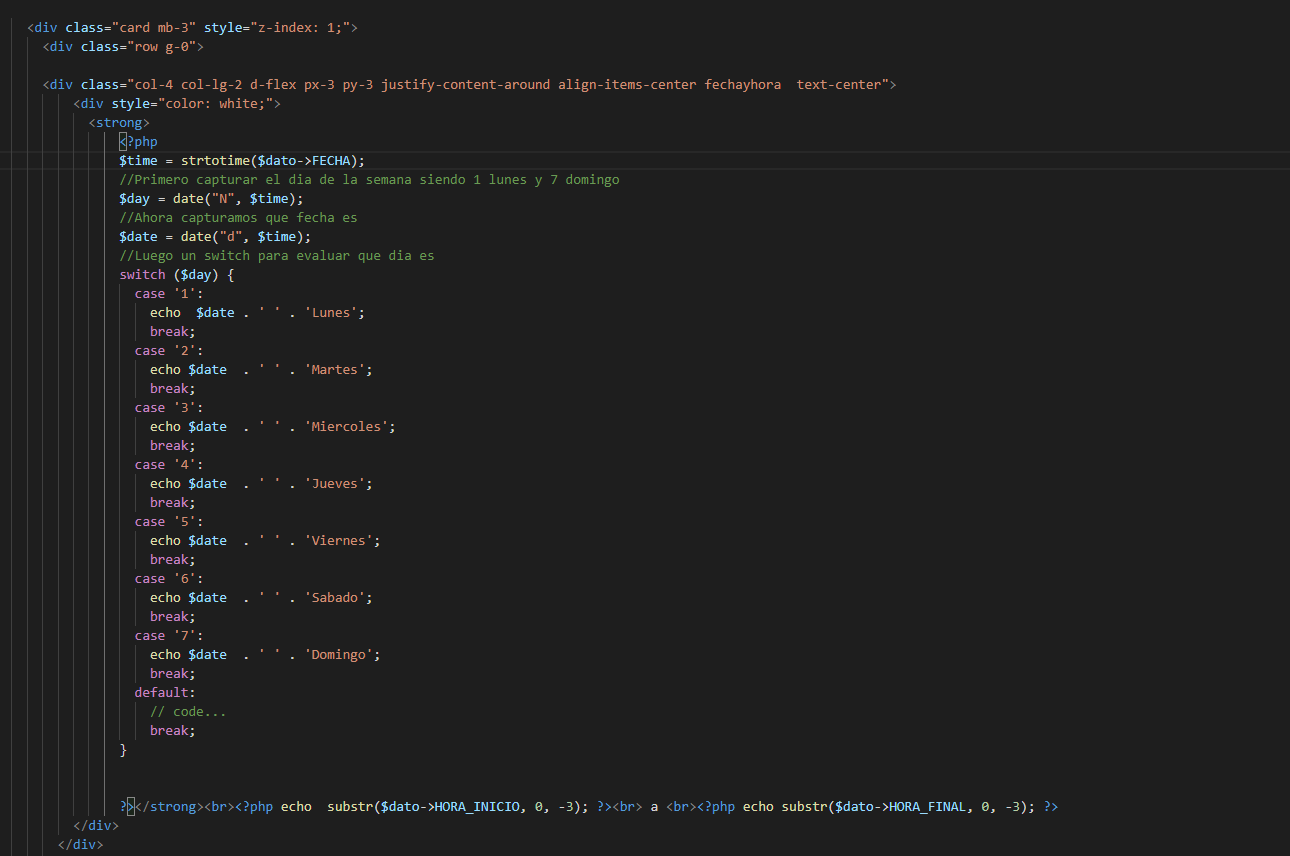Click the div style="color: white;" line
This screenshot has width=1290, height=856.
pos(178,103)
